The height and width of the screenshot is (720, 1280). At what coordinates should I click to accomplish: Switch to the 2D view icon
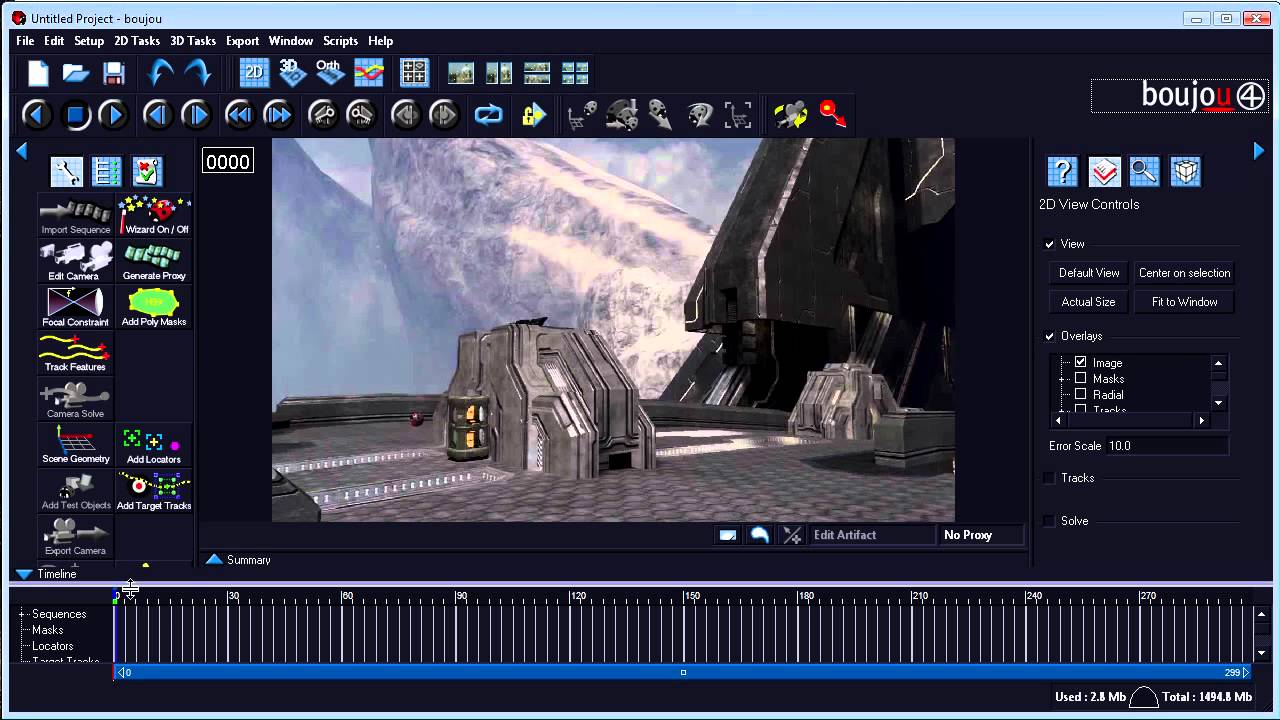coord(254,72)
